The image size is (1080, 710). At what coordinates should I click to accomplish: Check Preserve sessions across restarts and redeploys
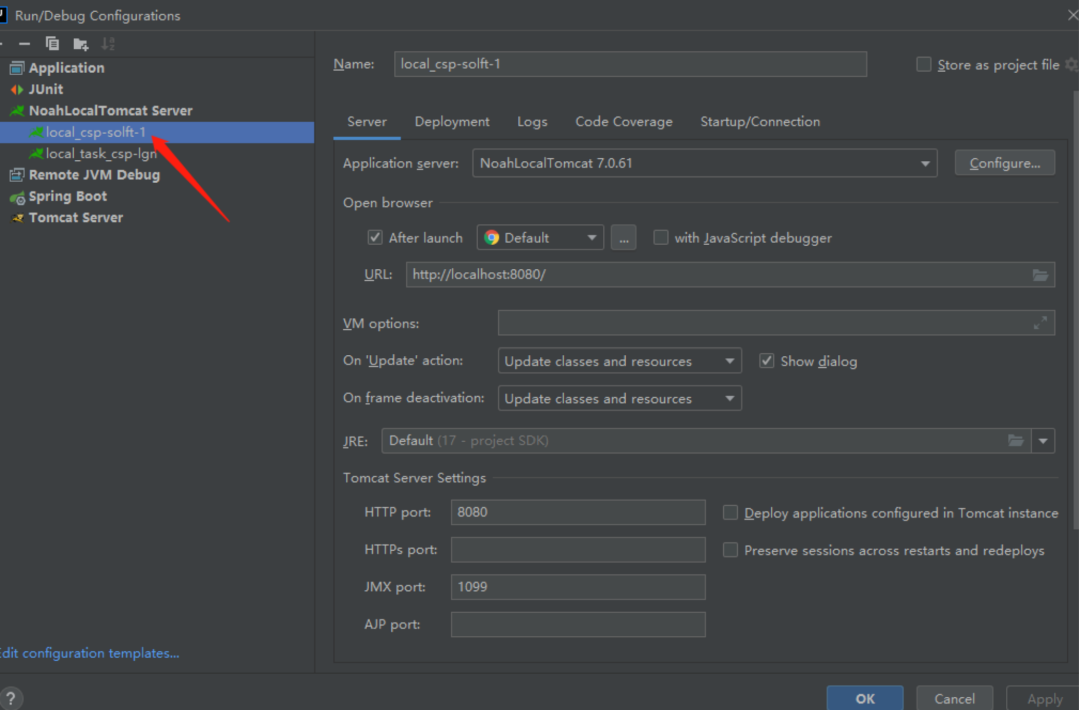[730, 550]
